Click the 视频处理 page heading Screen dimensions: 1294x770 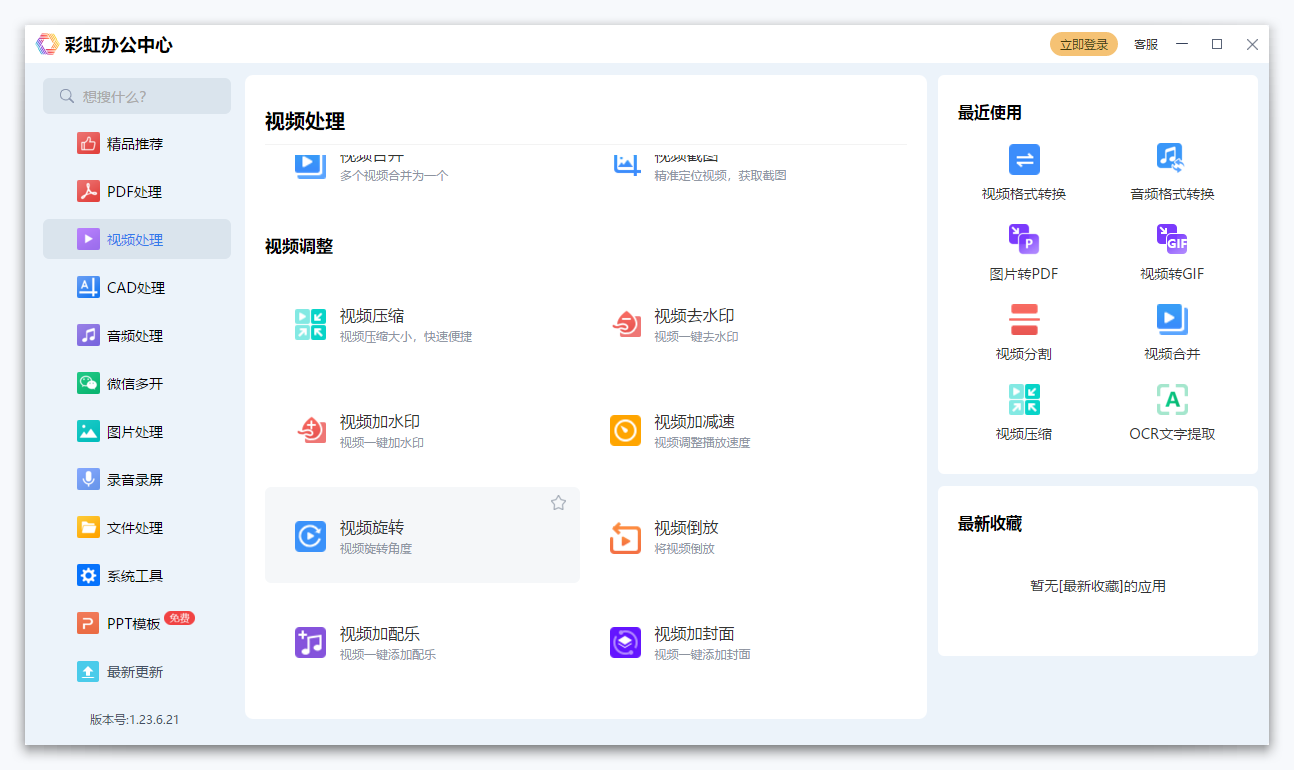tap(305, 122)
